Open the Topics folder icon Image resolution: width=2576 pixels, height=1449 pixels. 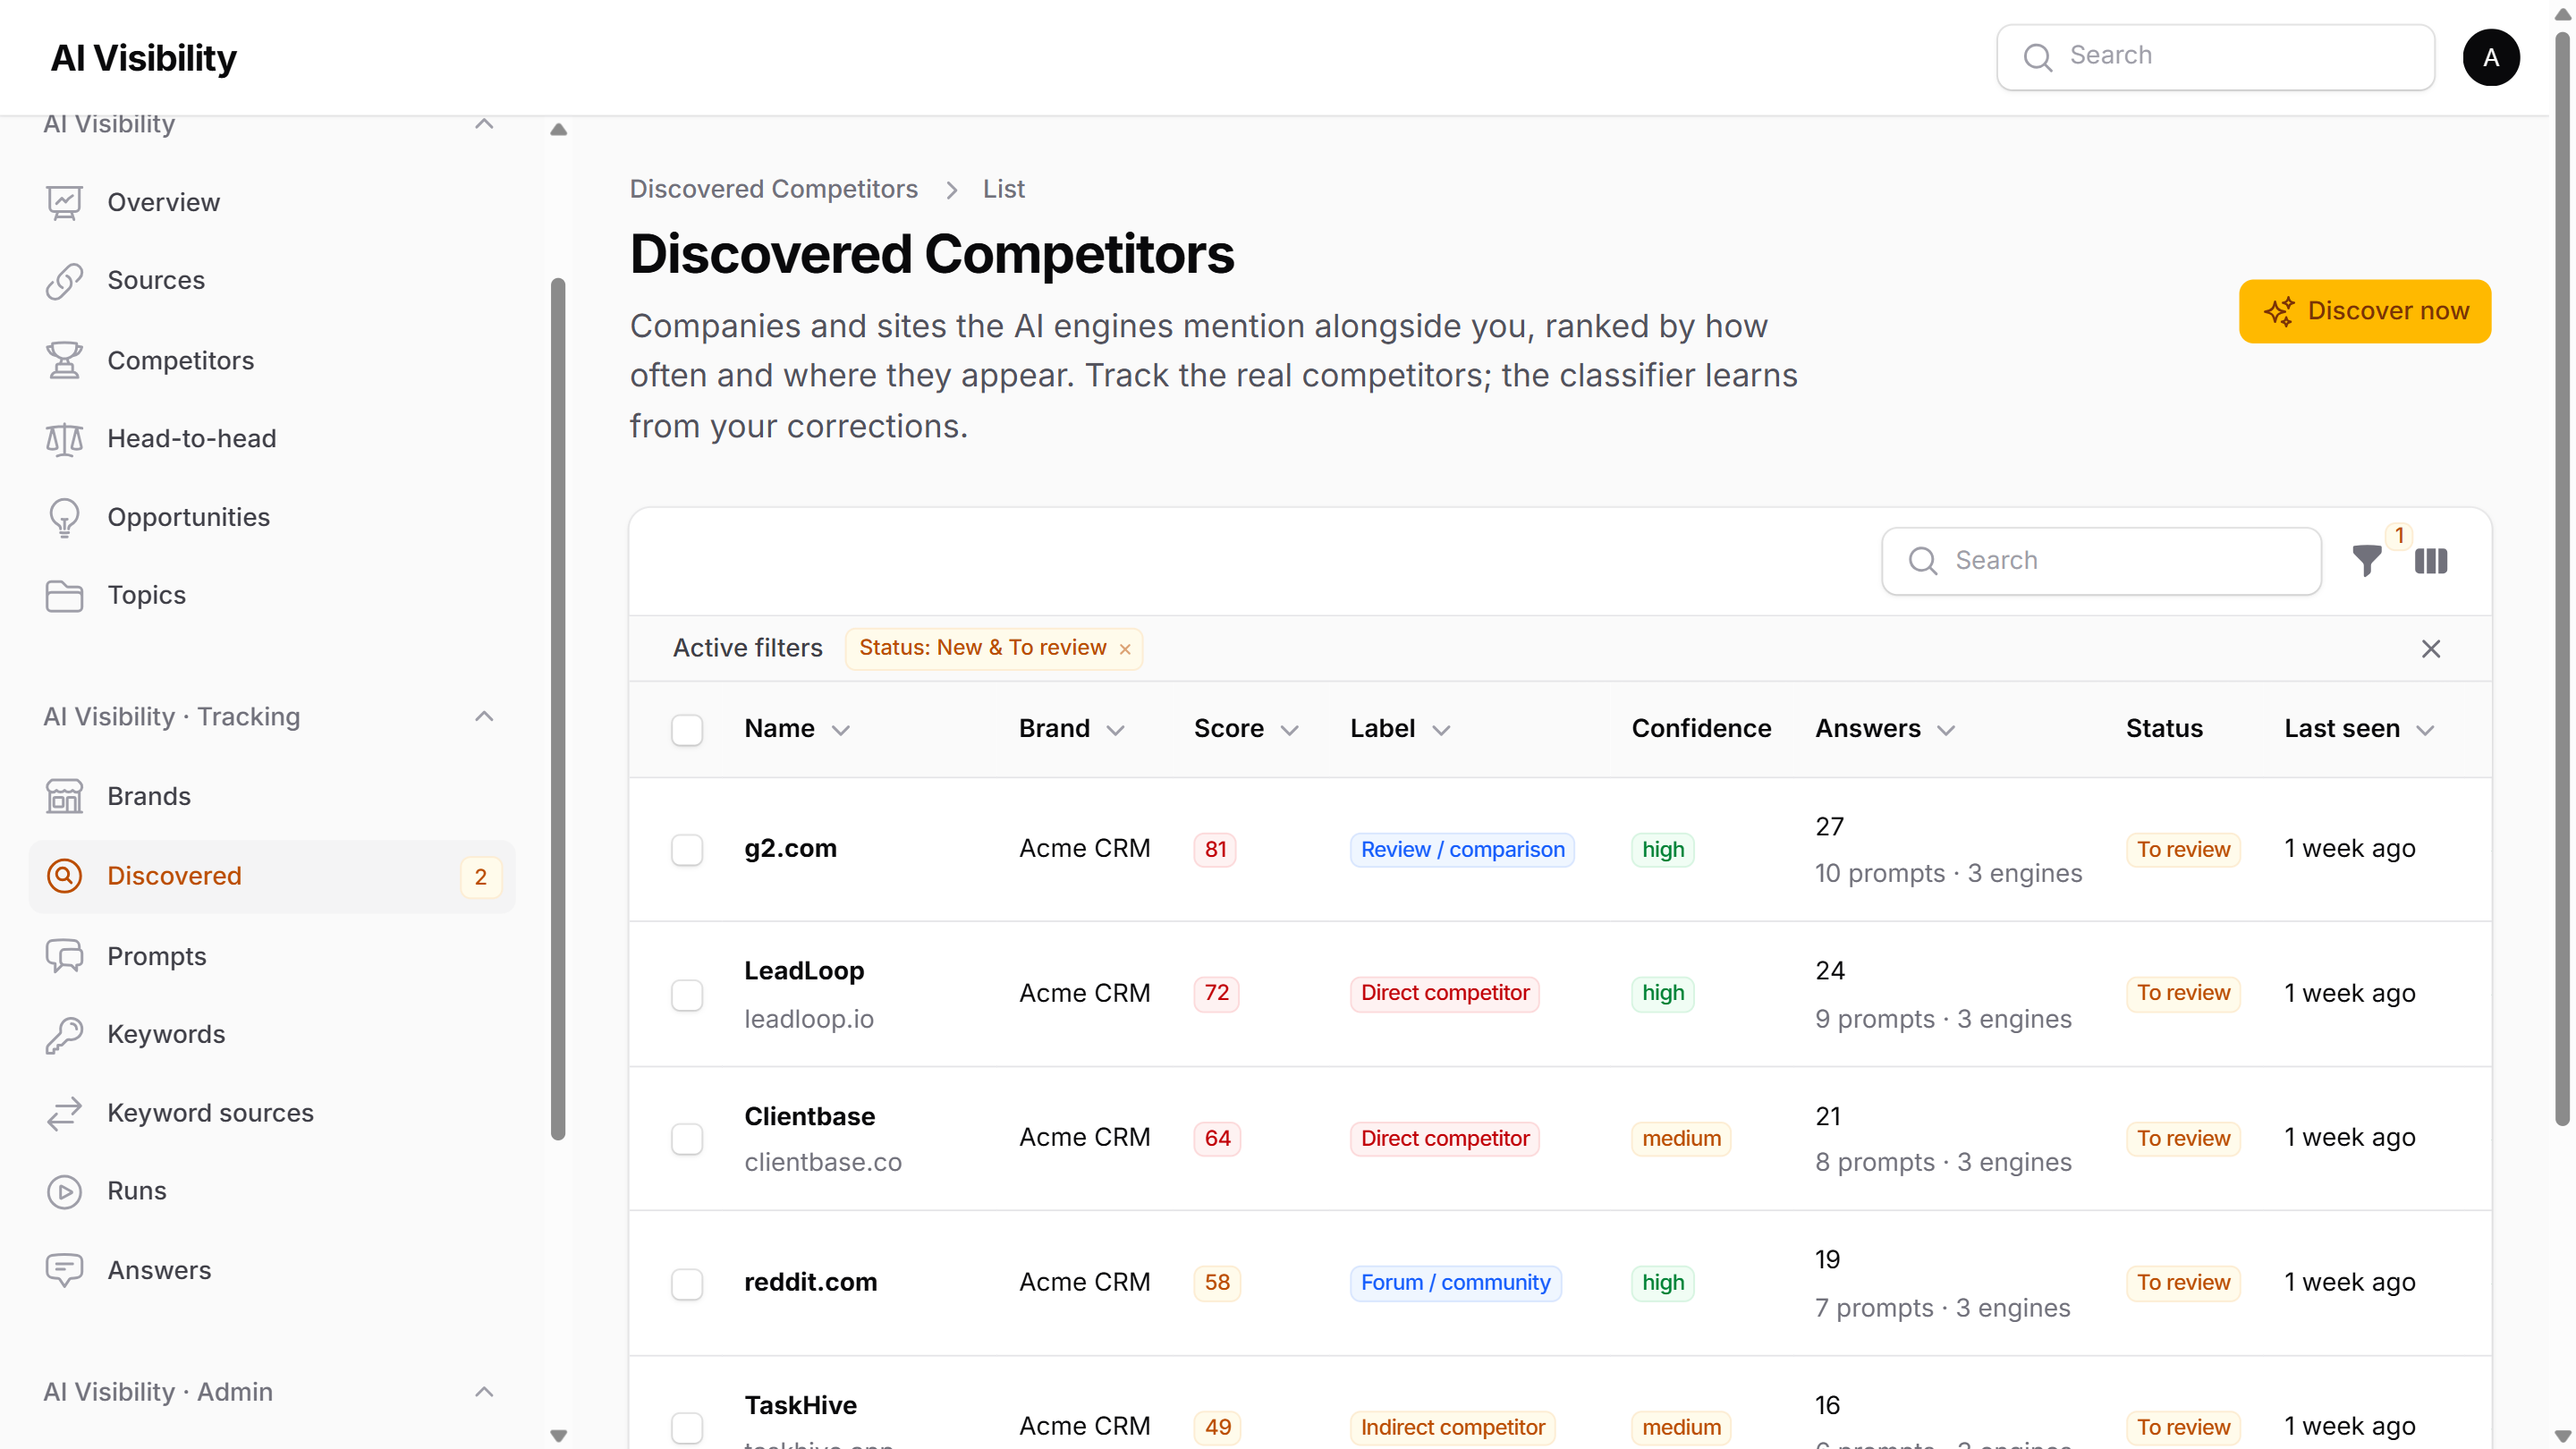tap(64, 595)
